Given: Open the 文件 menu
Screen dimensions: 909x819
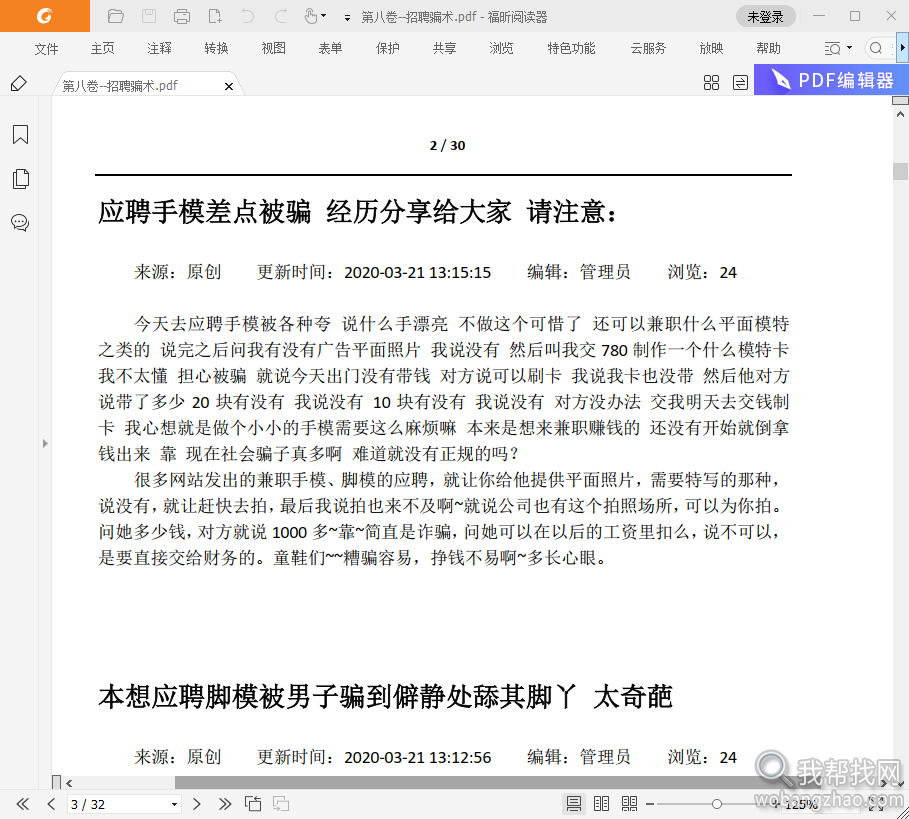Looking at the screenshot, I should 46,49.
